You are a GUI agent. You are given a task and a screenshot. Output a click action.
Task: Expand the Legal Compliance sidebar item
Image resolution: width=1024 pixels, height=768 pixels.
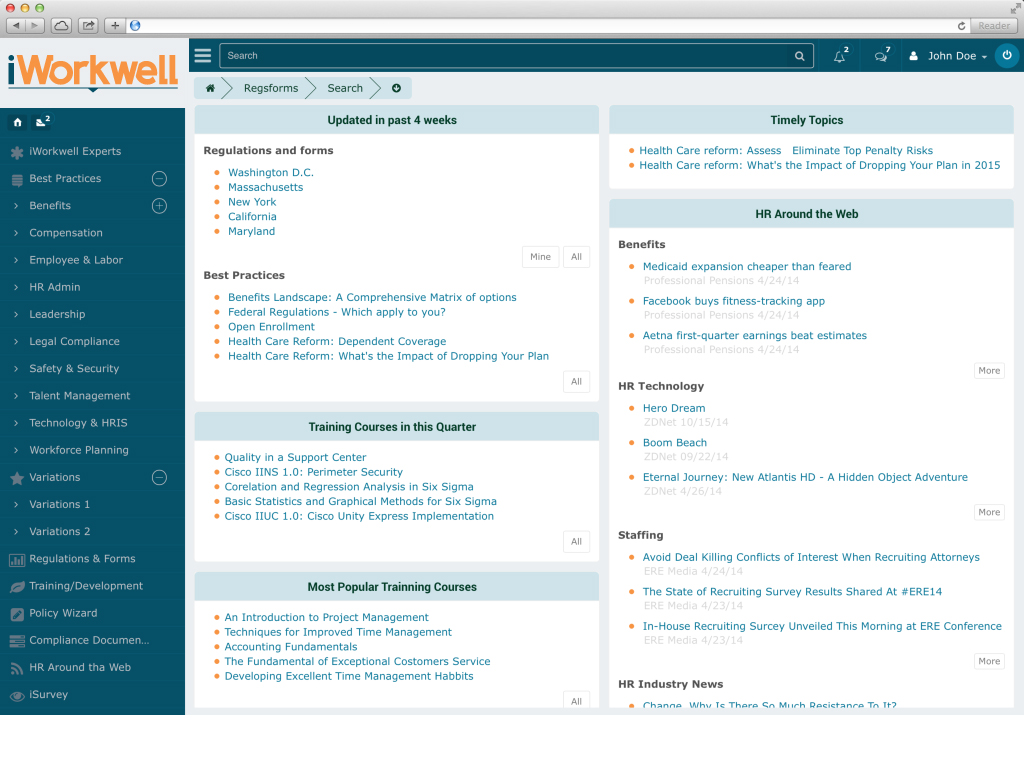click(74, 342)
